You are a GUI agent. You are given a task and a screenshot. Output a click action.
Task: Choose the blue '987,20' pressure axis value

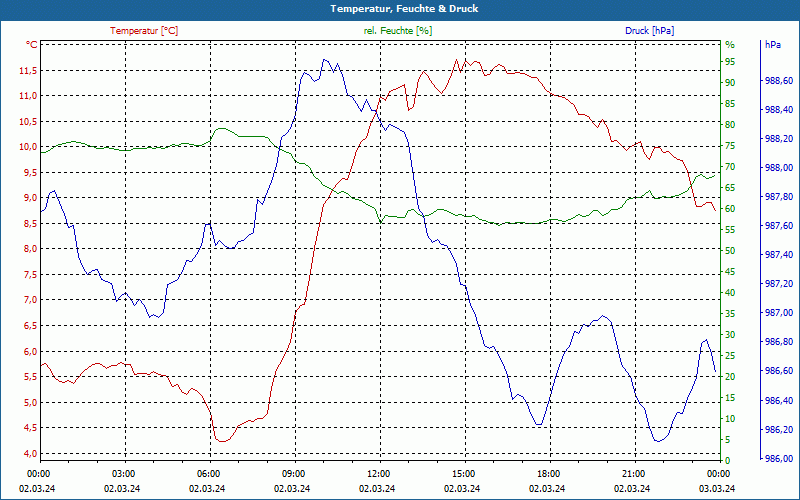click(779, 284)
